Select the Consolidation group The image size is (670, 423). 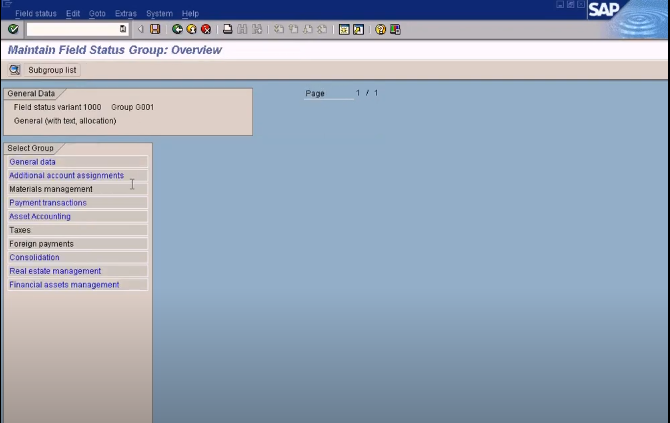[x=77, y=257]
